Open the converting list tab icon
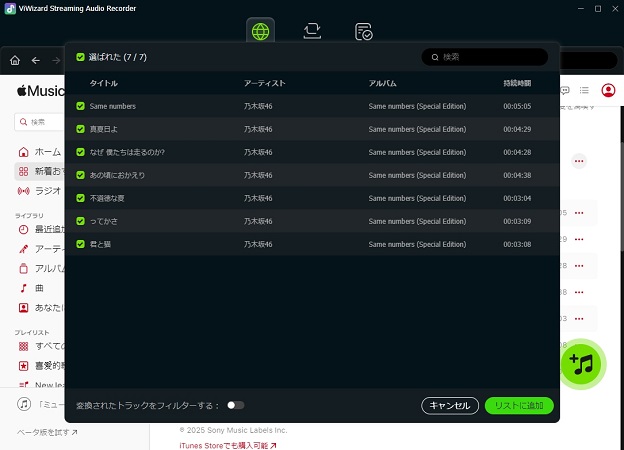This screenshot has height=450, width=624. (x=312, y=31)
